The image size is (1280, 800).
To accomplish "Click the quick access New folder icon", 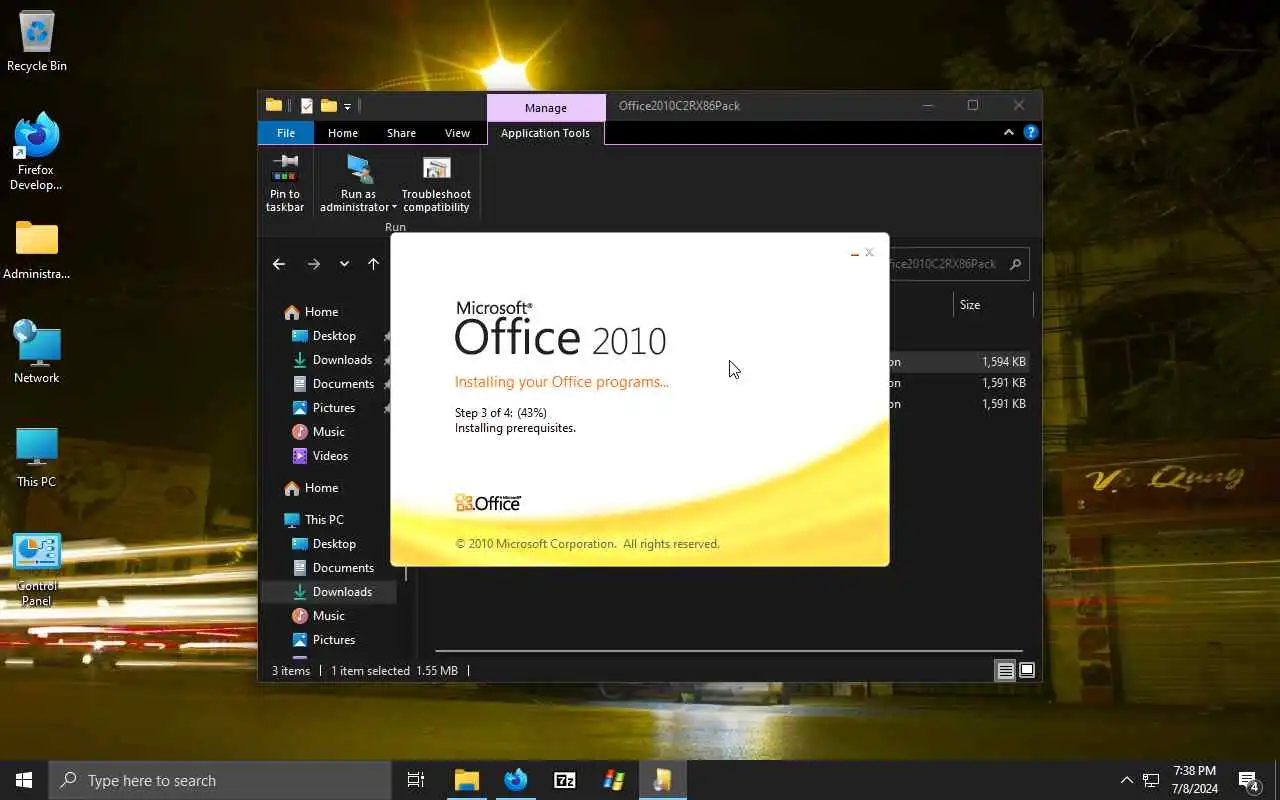I will (328, 106).
